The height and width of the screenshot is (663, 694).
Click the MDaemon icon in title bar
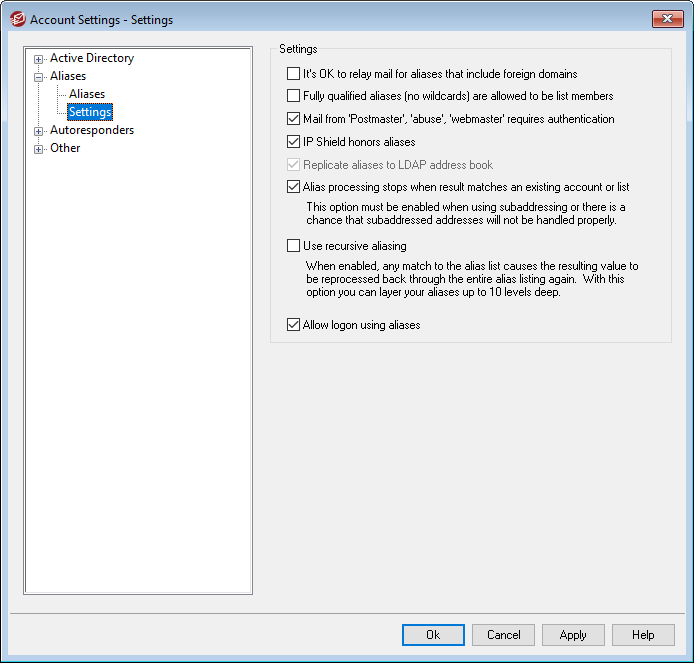[x=16, y=19]
